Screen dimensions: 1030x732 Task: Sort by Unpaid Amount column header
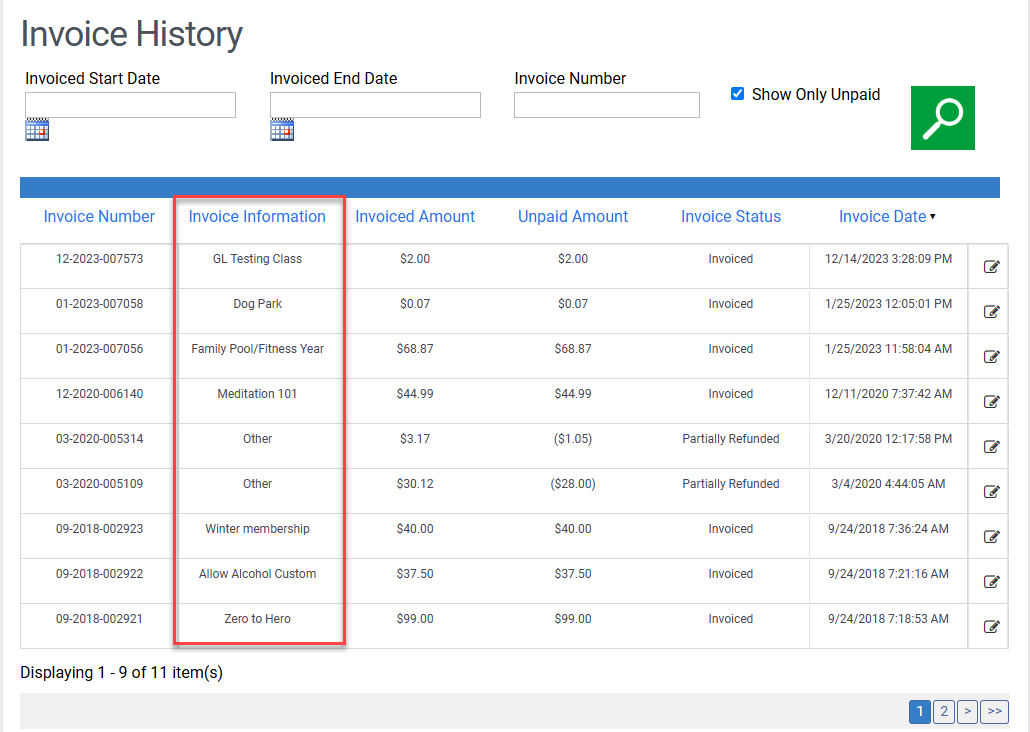tap(573, 216)
